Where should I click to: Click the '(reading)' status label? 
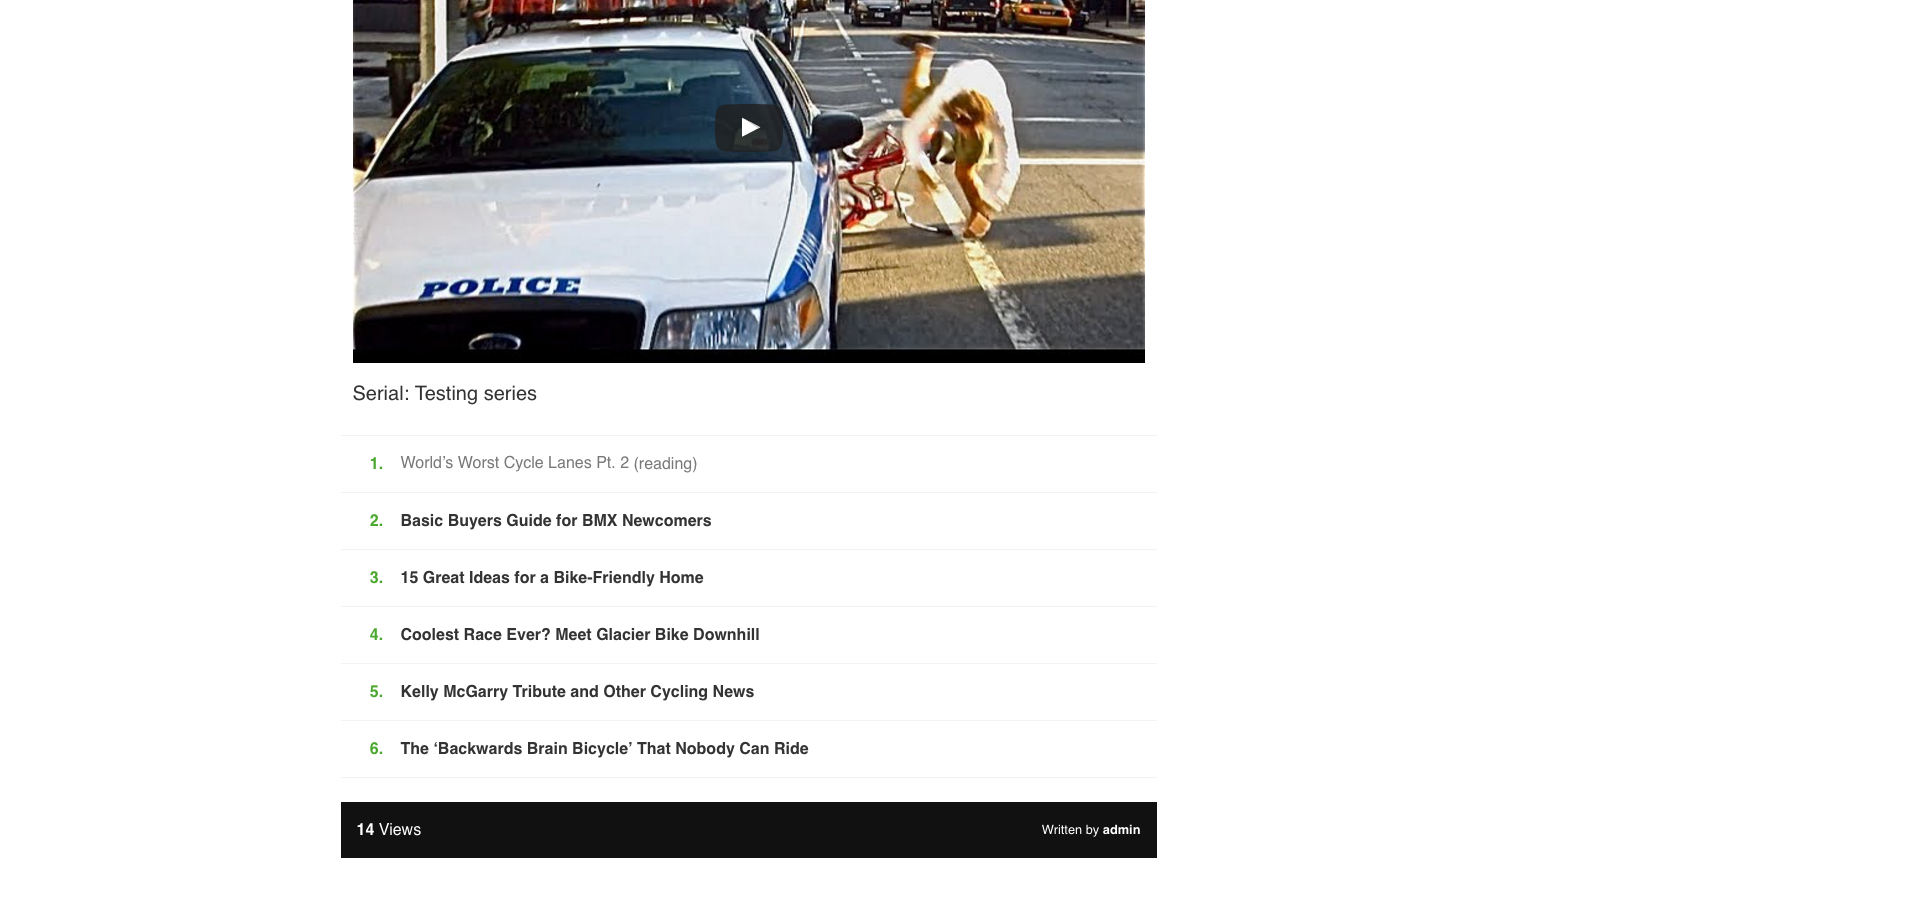[665, 464]
